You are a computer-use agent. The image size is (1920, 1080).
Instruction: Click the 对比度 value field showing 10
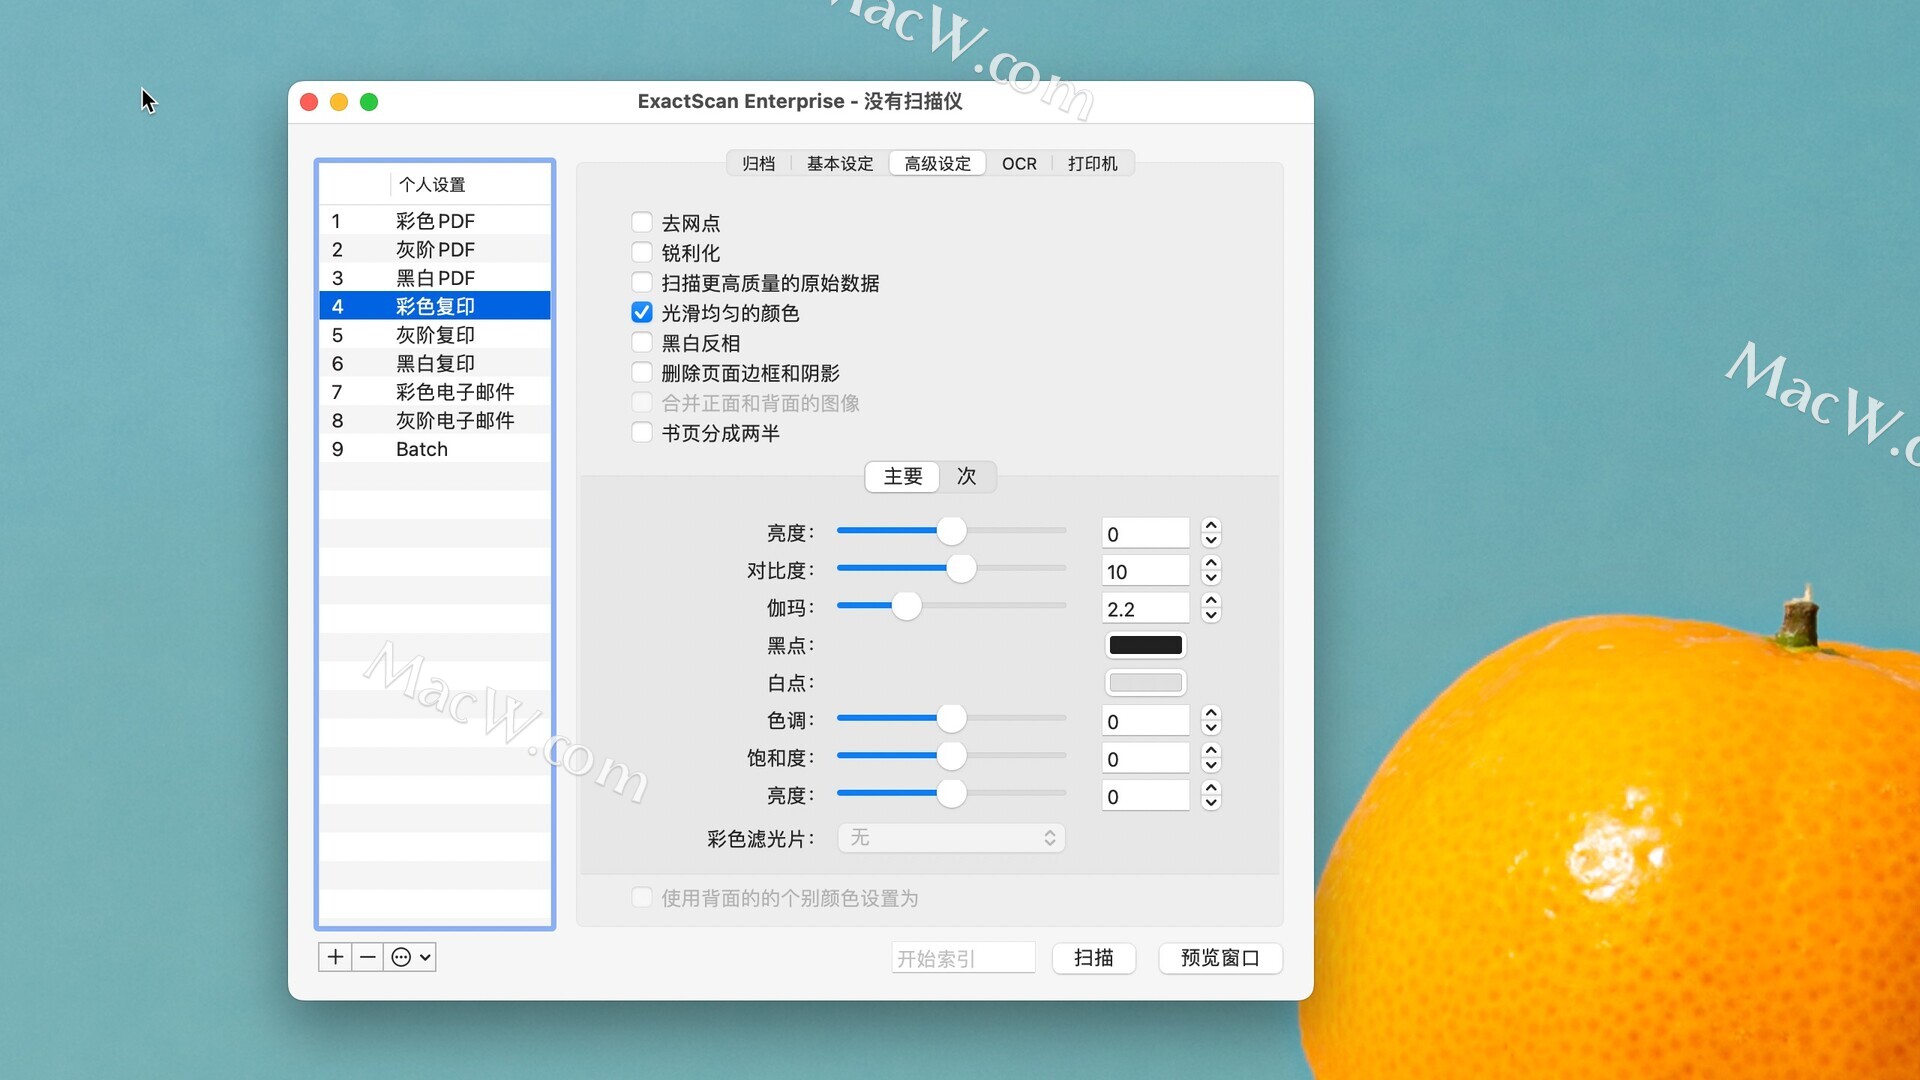pos(1145,571)
